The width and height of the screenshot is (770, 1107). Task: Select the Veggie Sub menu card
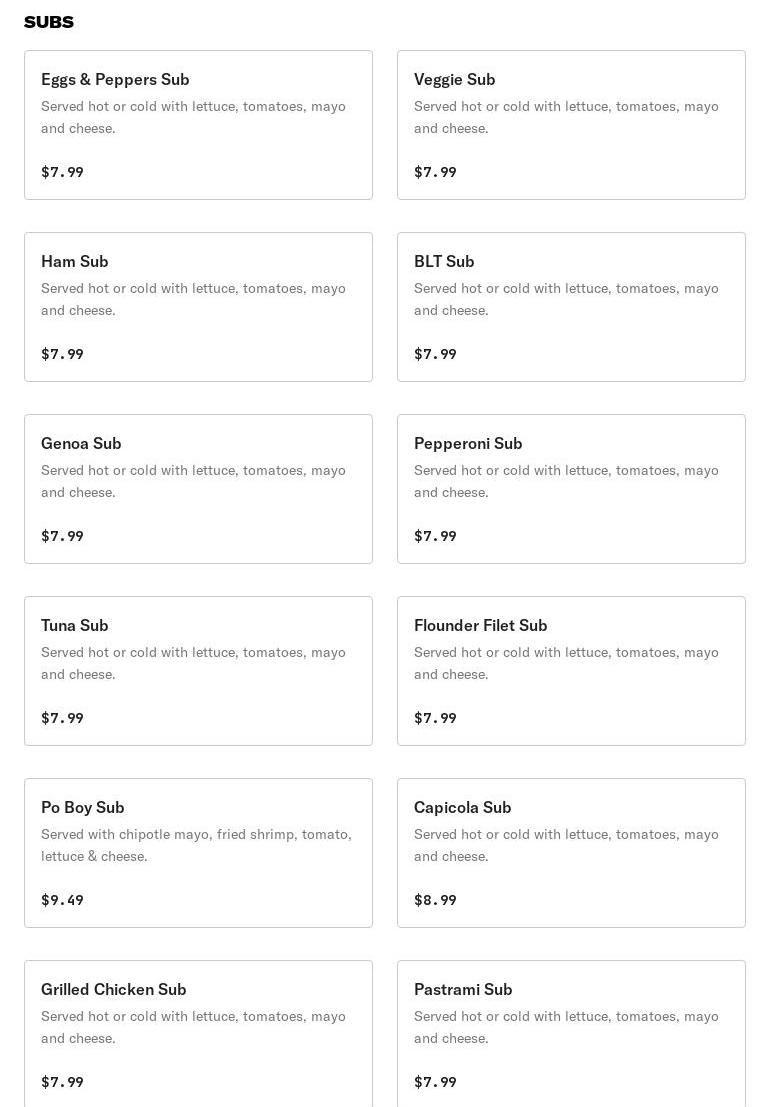point(571,125)
